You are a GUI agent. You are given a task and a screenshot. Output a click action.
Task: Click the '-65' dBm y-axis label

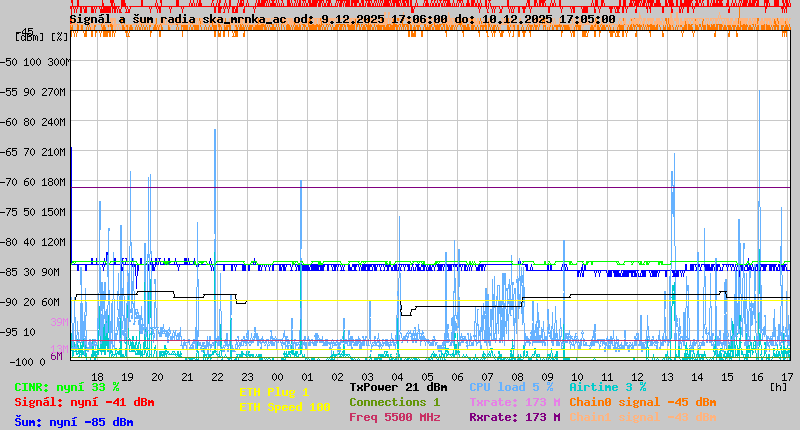8,152
